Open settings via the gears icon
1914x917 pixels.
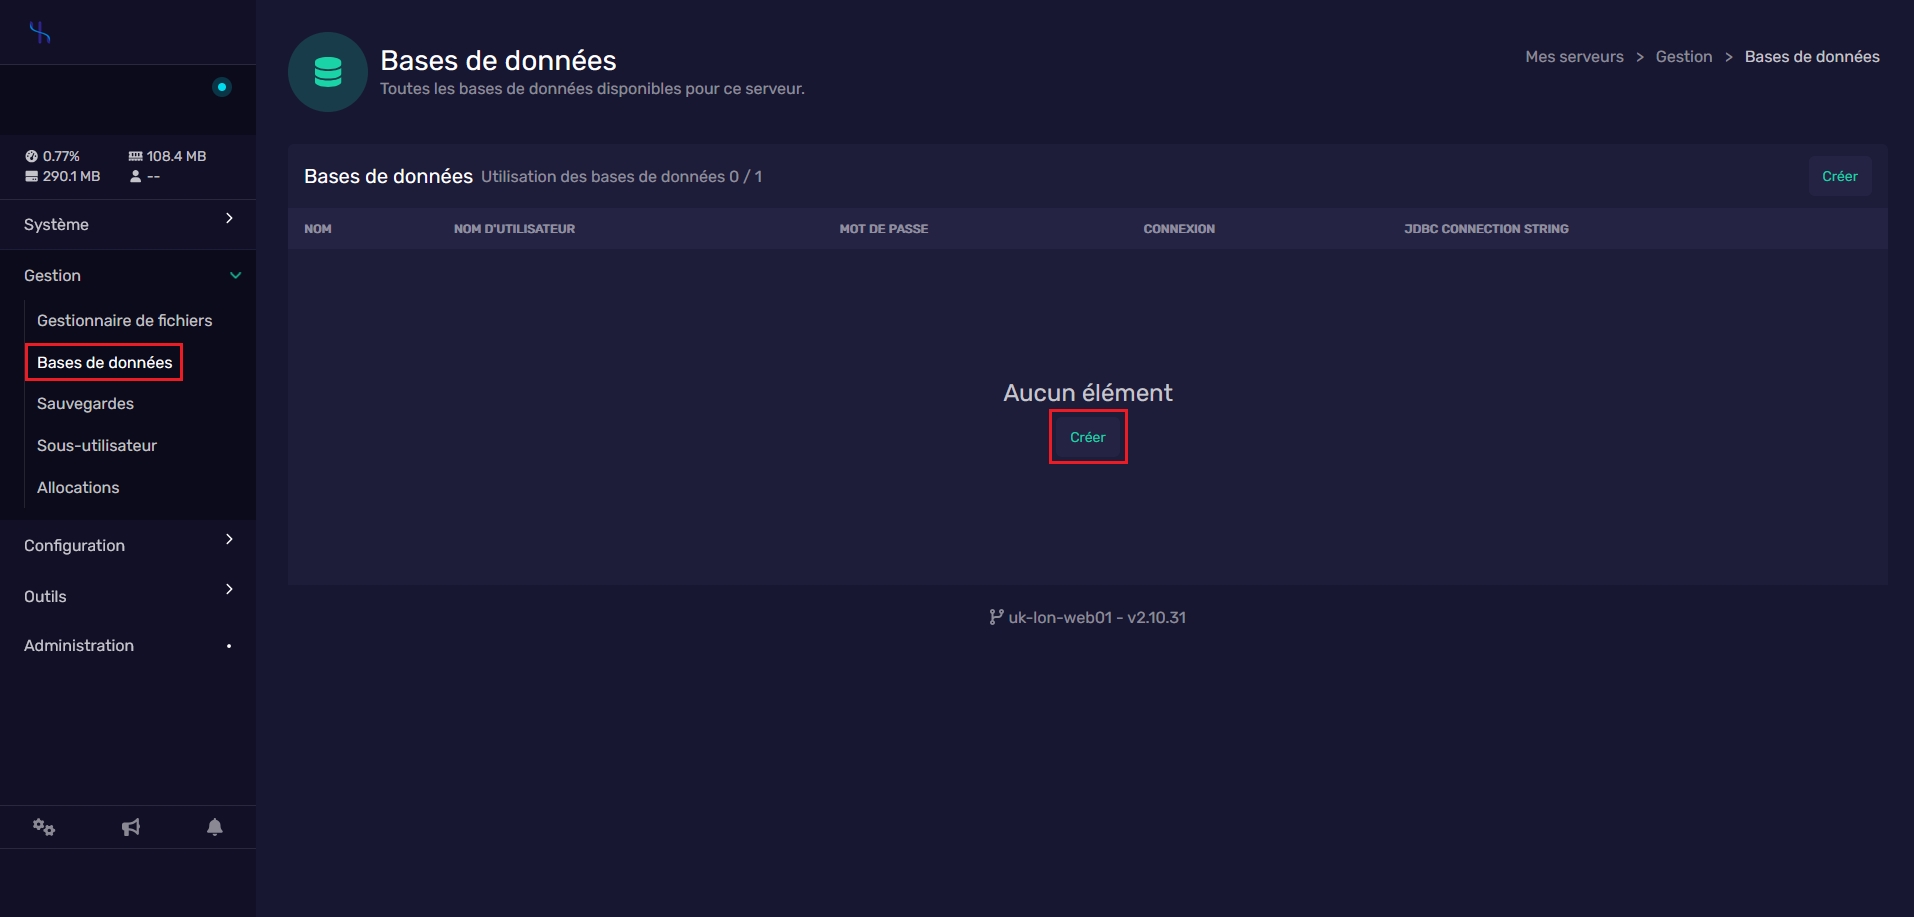pyautogui.click(x=44, y=827)
